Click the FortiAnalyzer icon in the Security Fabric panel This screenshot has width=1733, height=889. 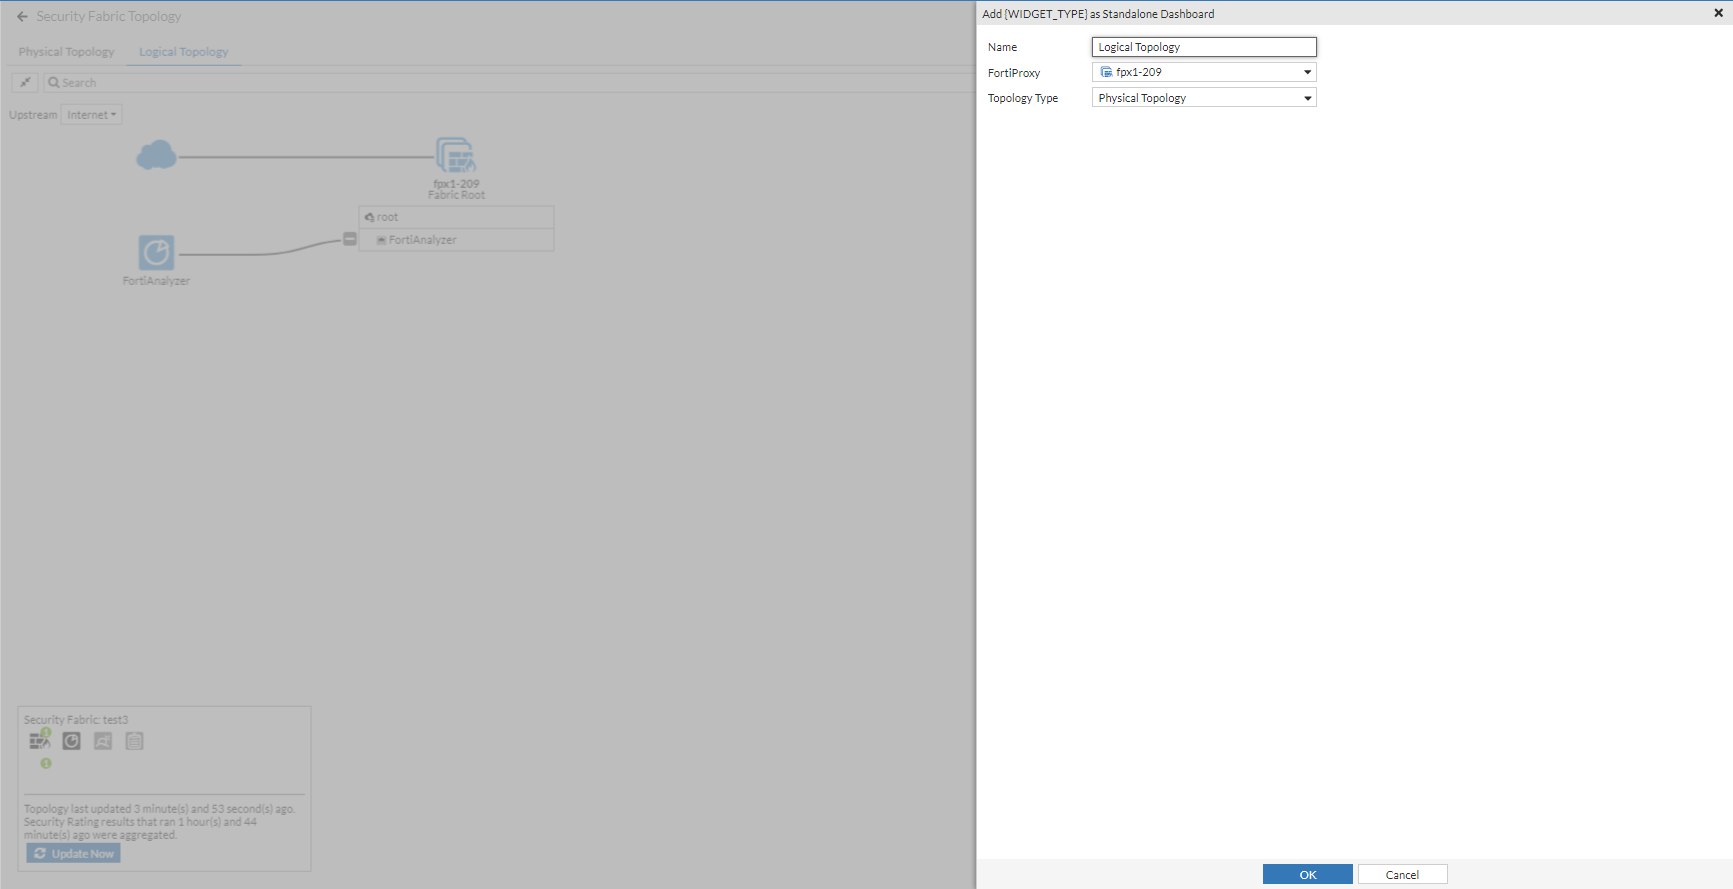point(71,741)
